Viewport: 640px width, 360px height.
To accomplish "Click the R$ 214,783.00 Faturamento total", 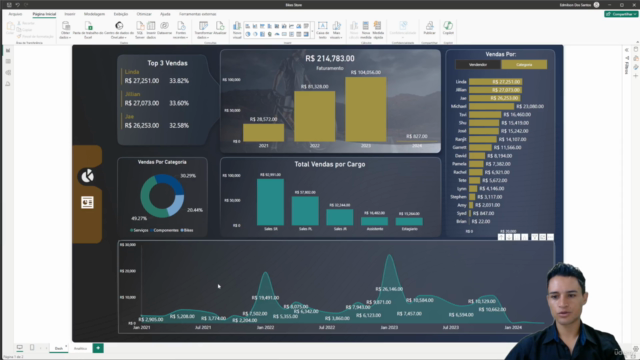I will click(330, 58).
